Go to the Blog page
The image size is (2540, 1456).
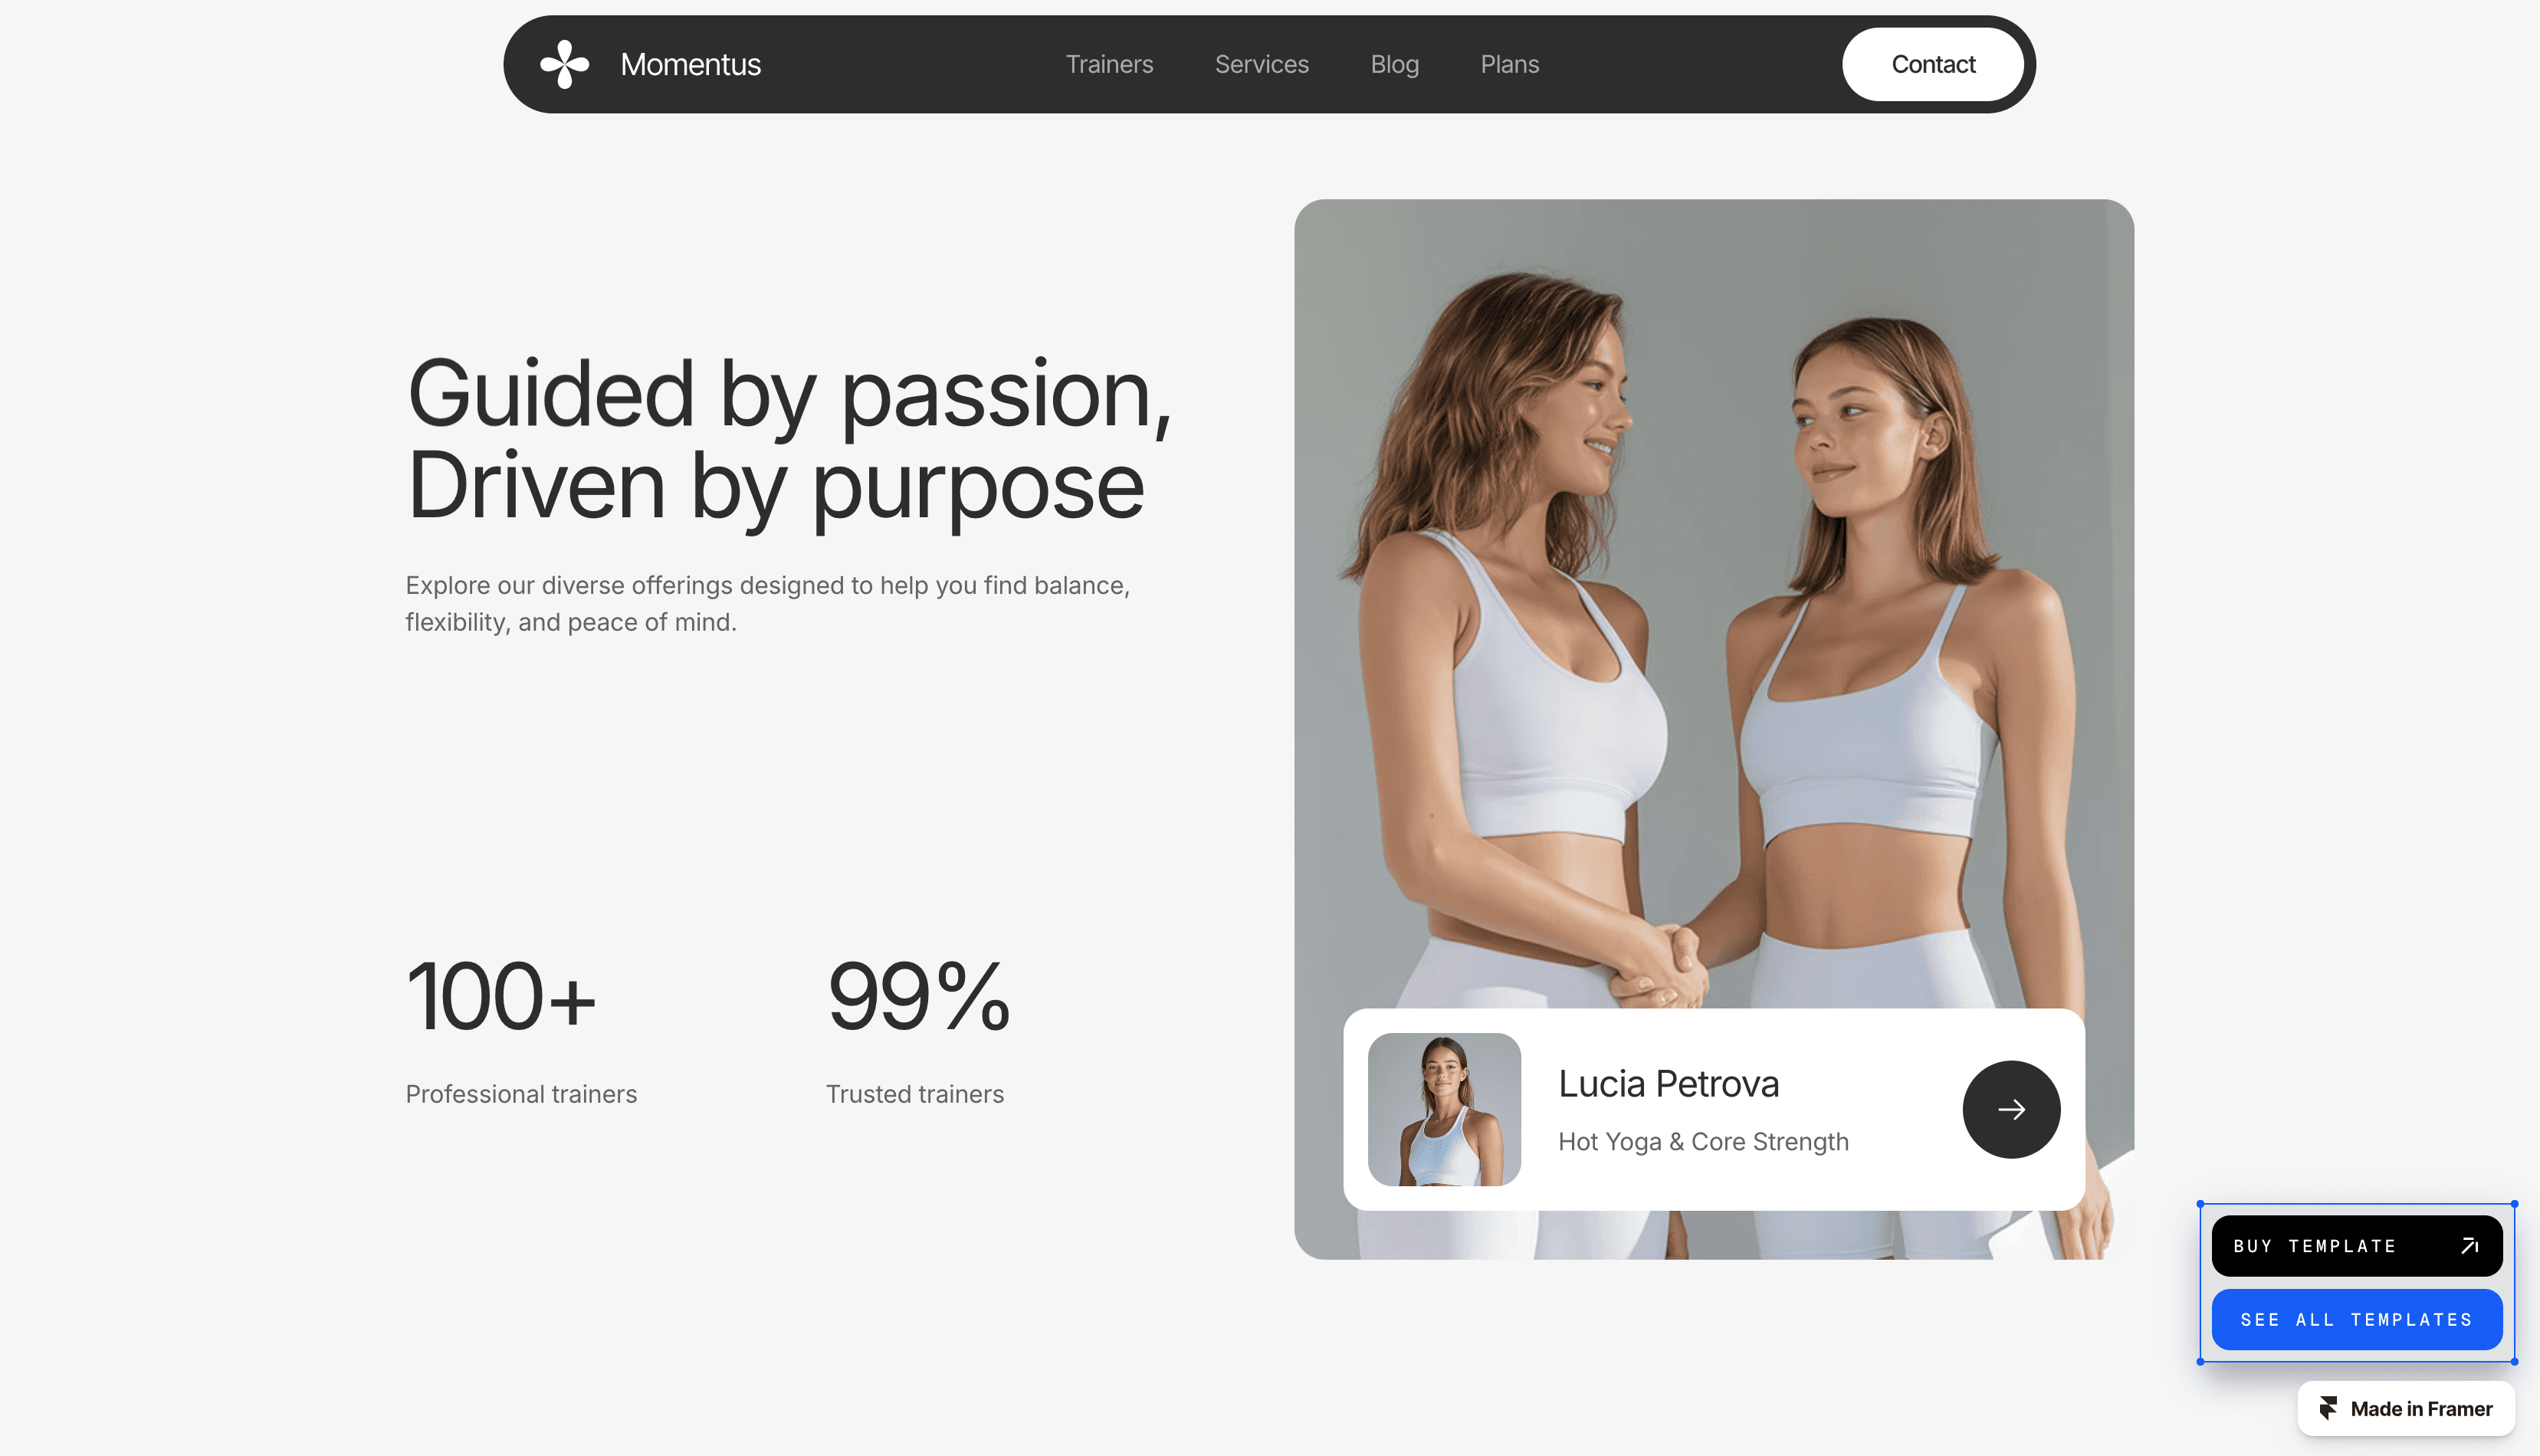(x=1394, y=64)
